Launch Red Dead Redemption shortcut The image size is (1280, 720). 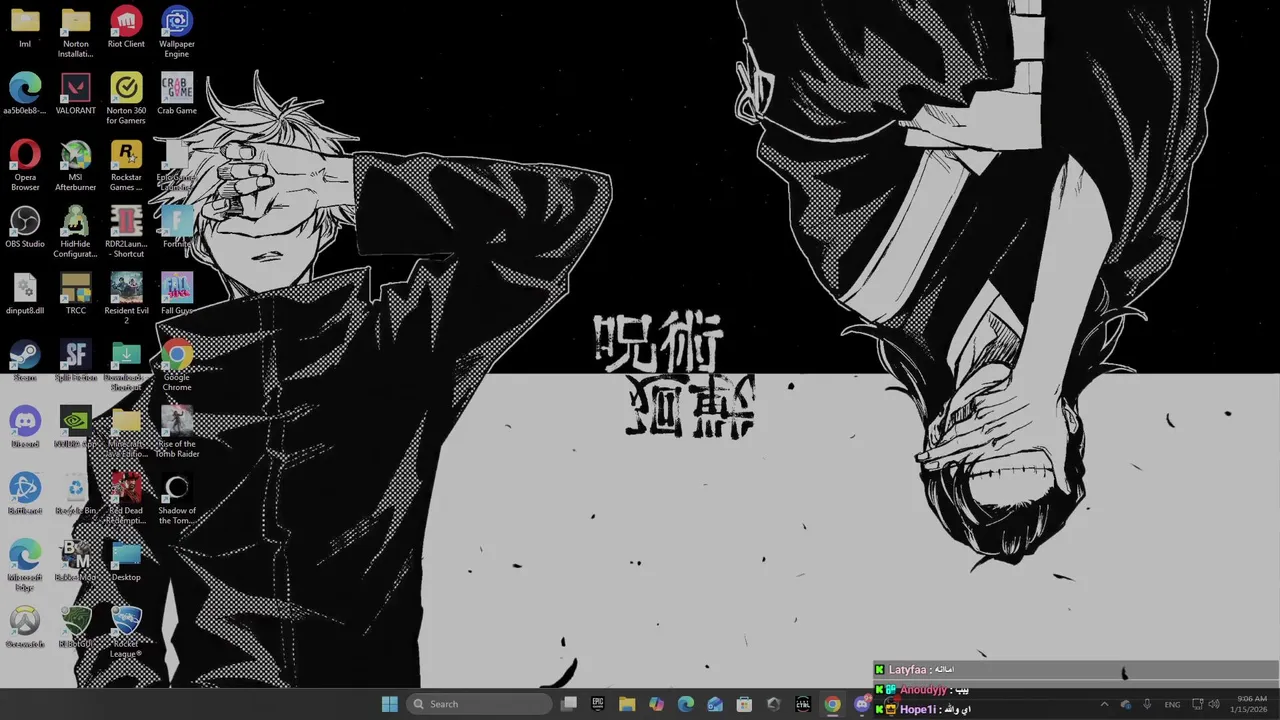pyautogui.click(x=126, y=499)
